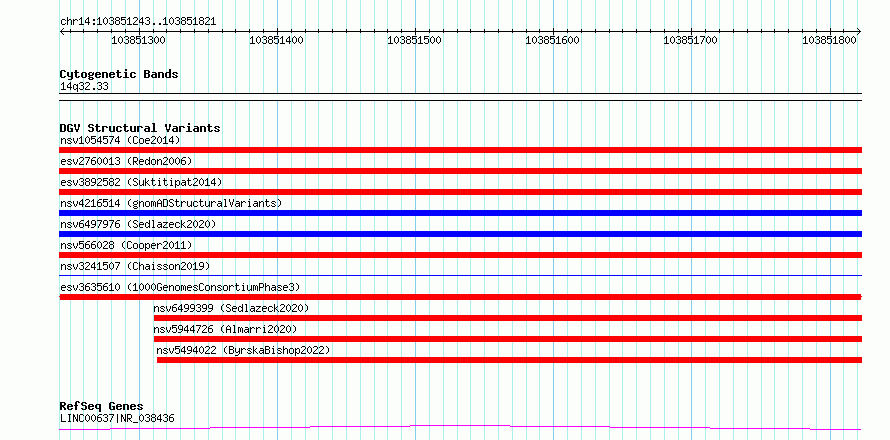This screenshot has width=890, height=440.
Task: Select the esv2760013 (Redon2006) variant label
Action: point(126,161)
